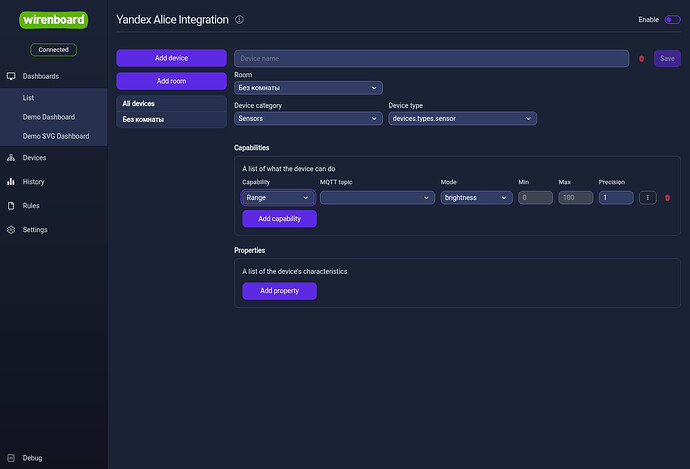Open Demo SVG Dashboard
Image resolution: width=690 pixels, height=469 pixels.
(x=54, y=136)
